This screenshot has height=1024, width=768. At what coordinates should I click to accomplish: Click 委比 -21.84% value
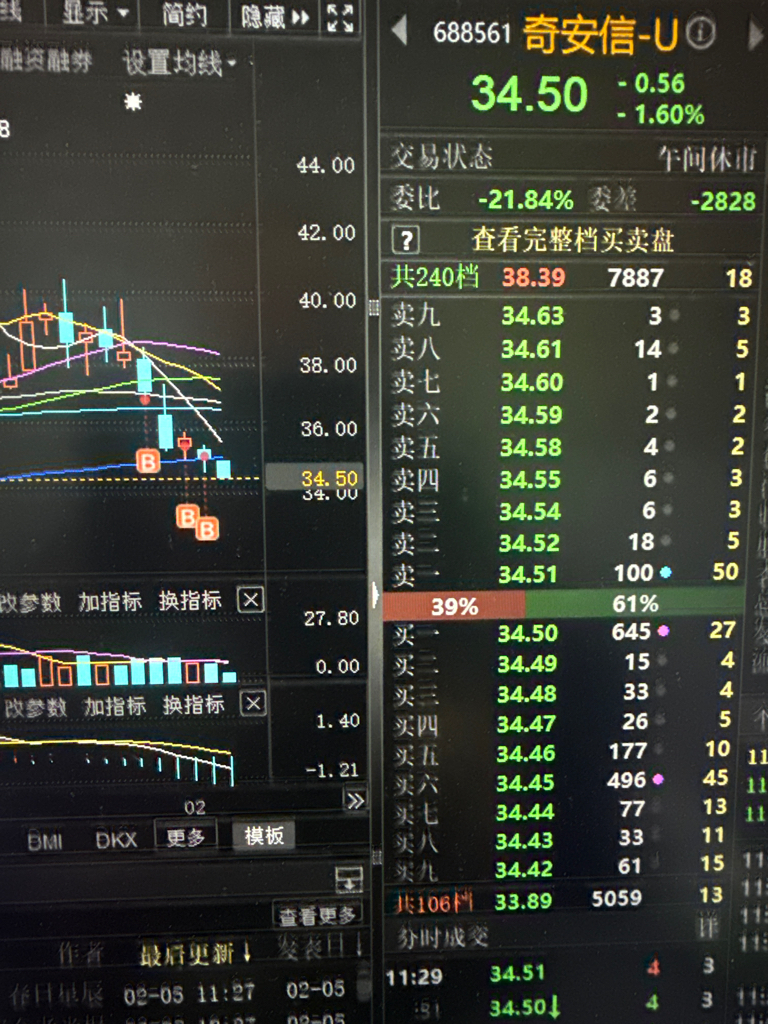526,199
